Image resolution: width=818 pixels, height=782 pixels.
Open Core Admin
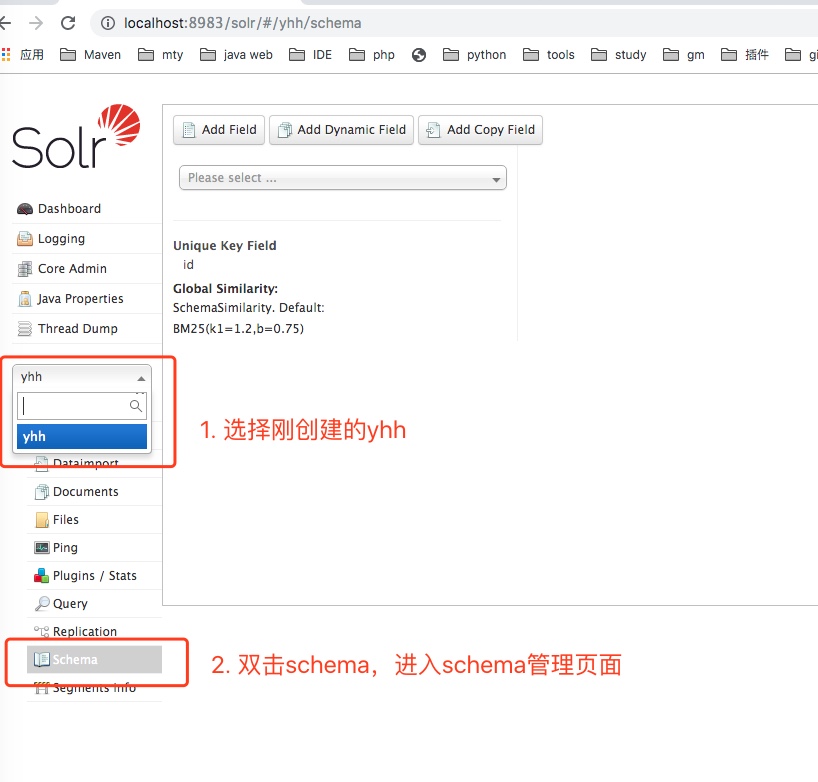(70, 268)
